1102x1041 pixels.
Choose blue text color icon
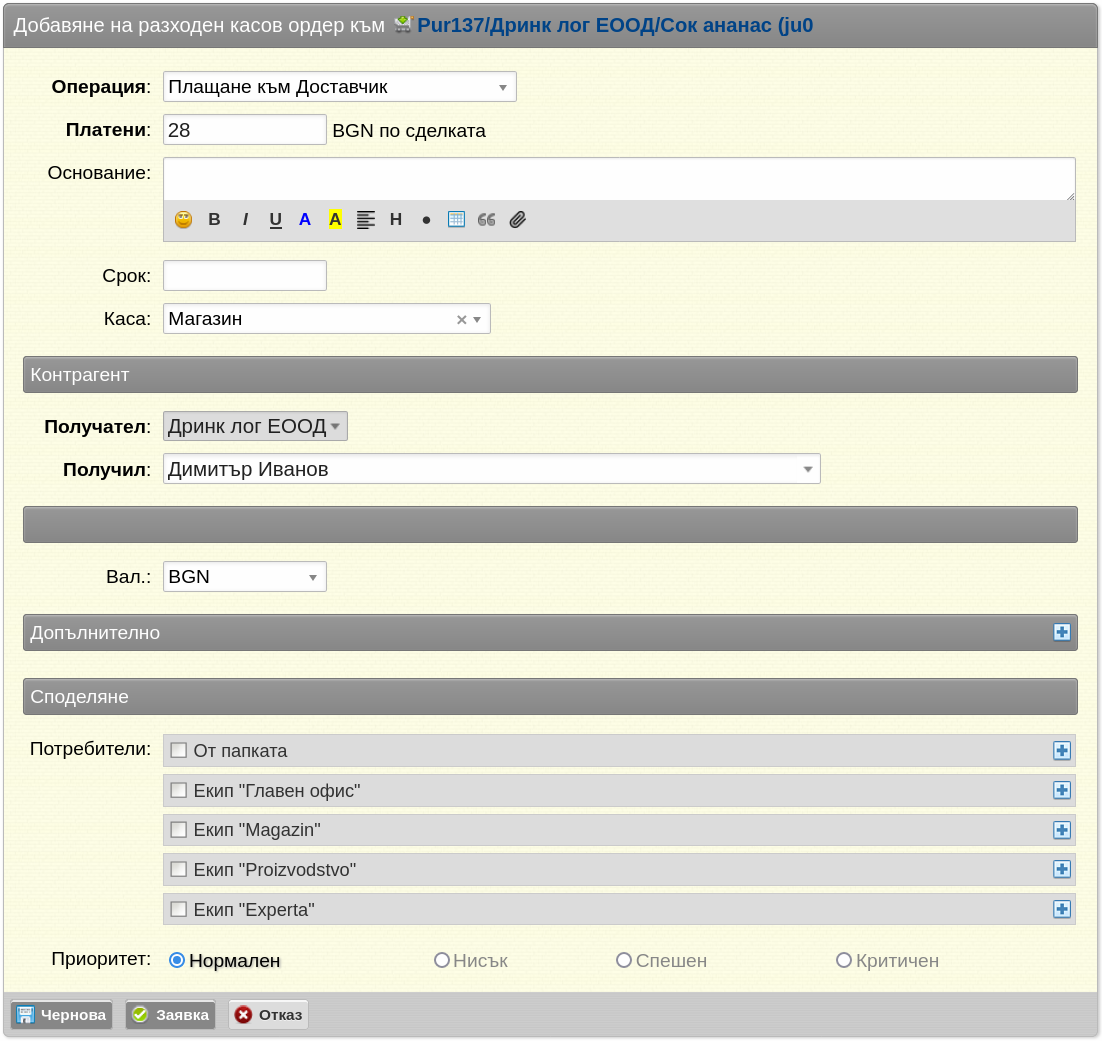305,220
